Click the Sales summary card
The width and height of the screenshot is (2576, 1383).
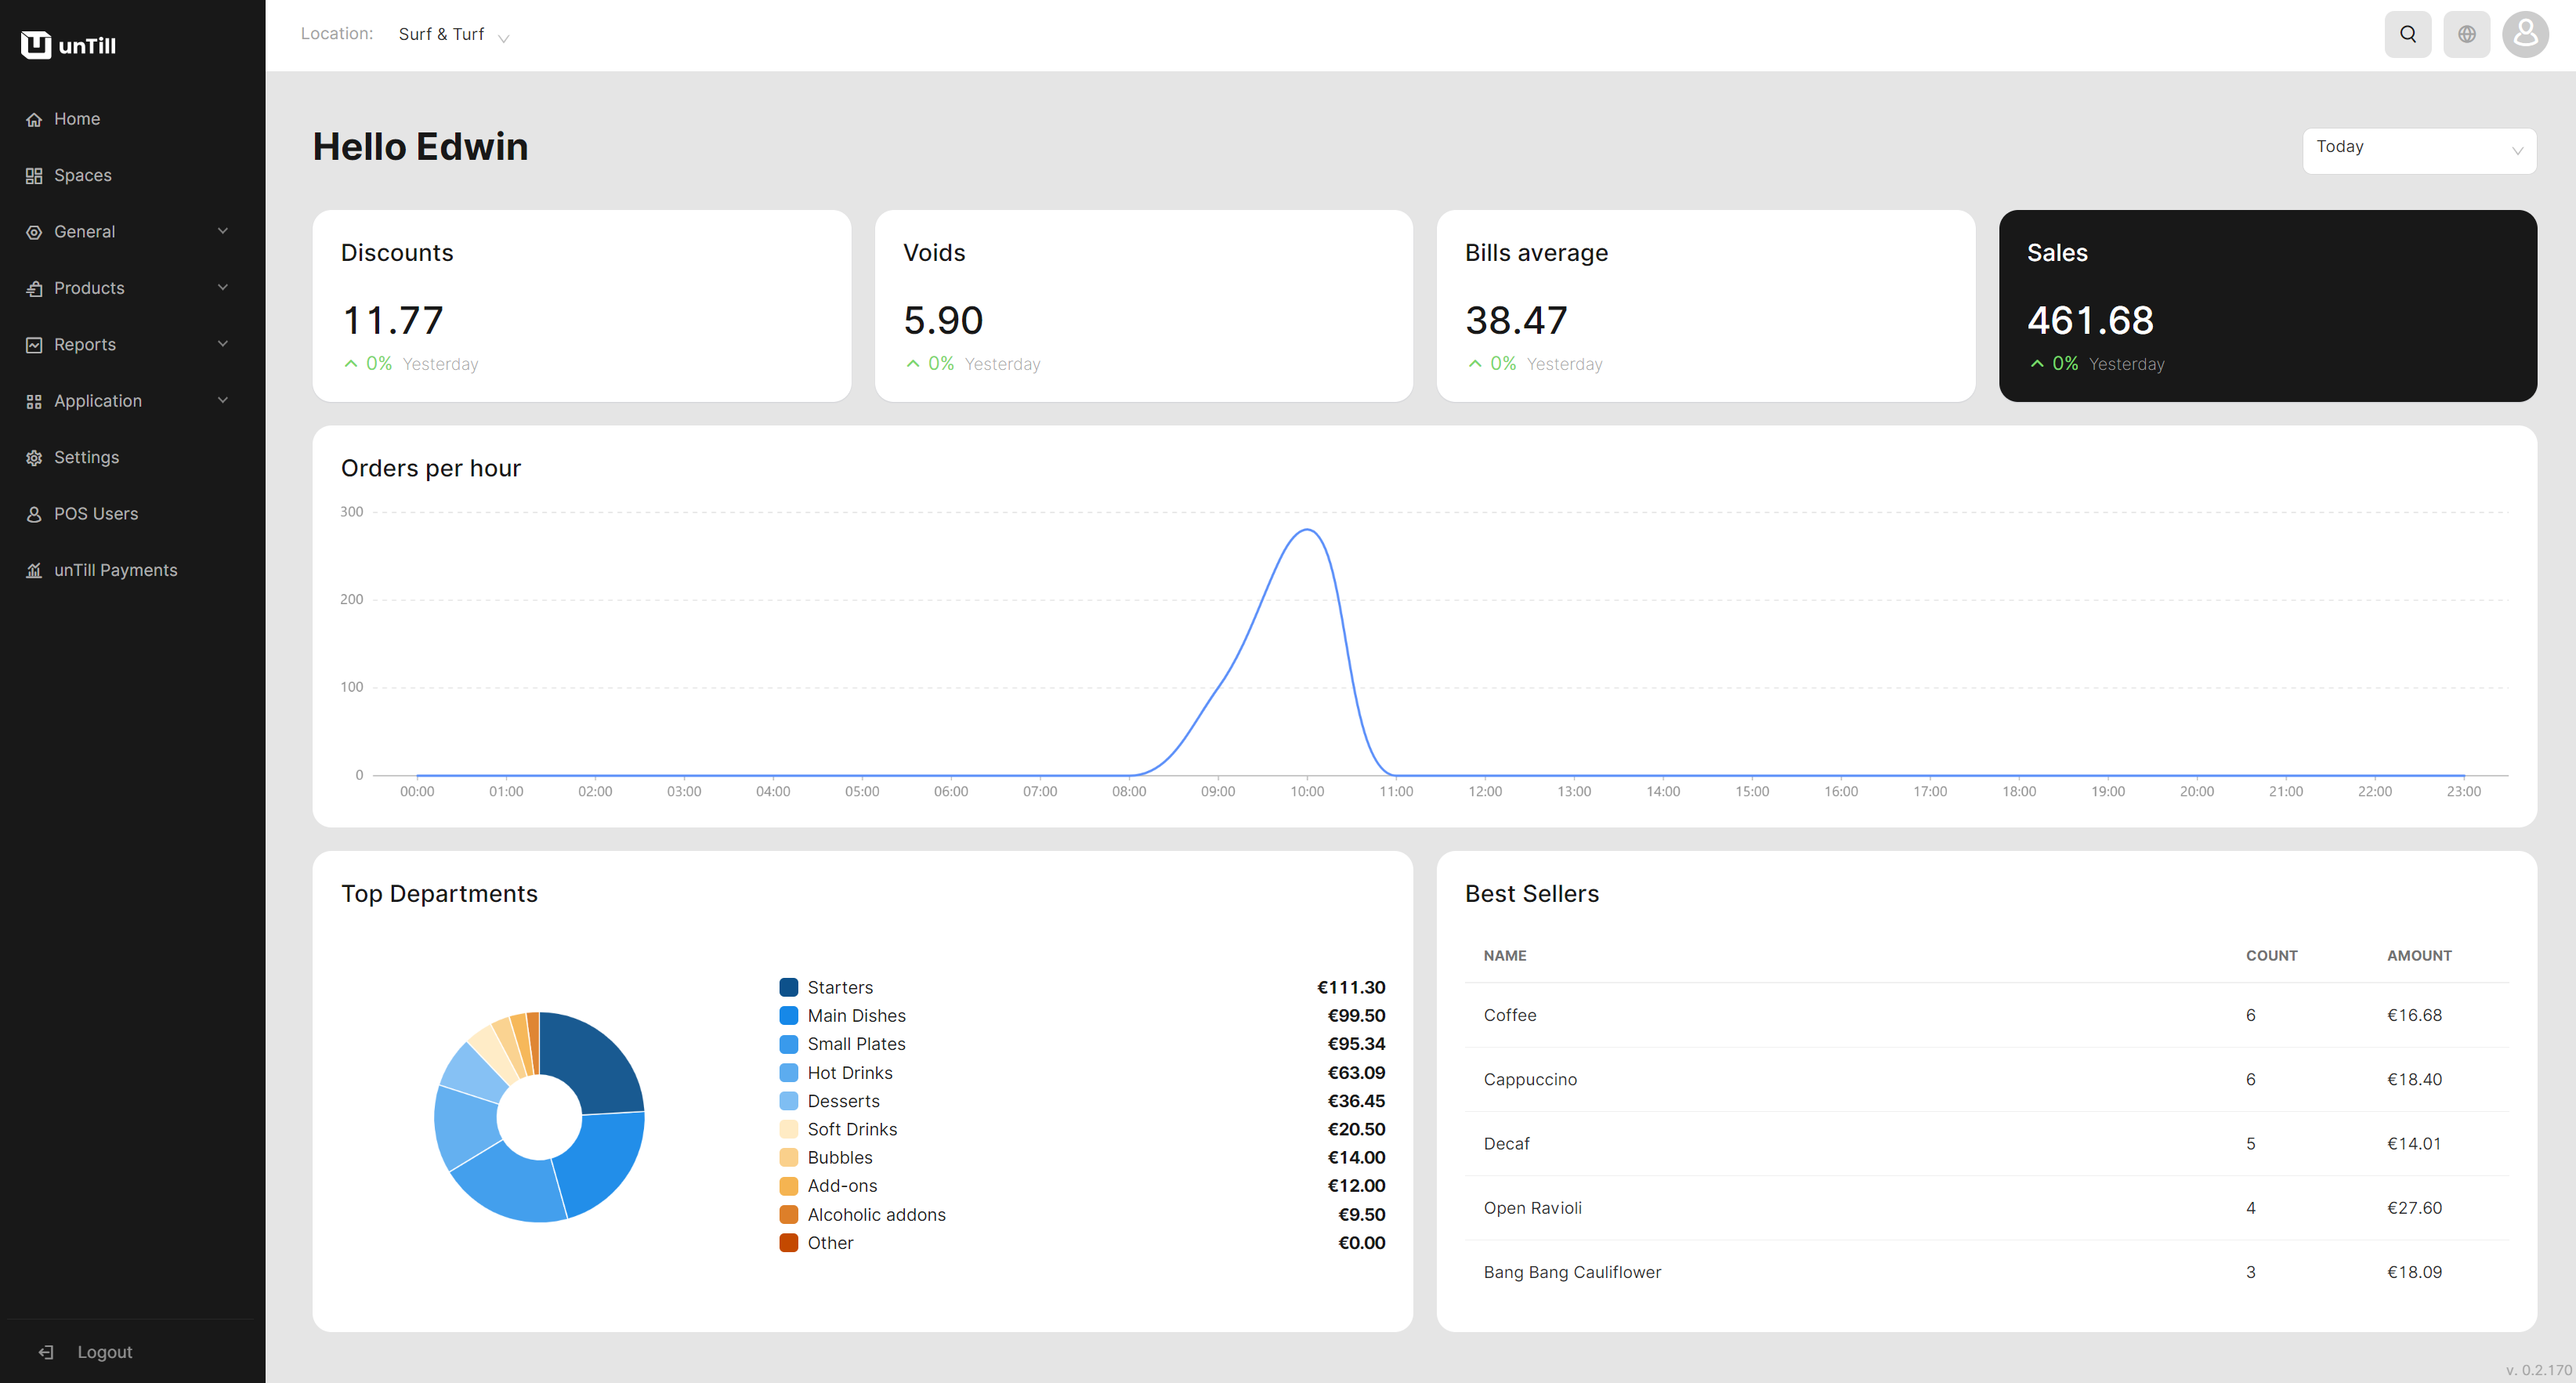click(x=2267, y=305)
